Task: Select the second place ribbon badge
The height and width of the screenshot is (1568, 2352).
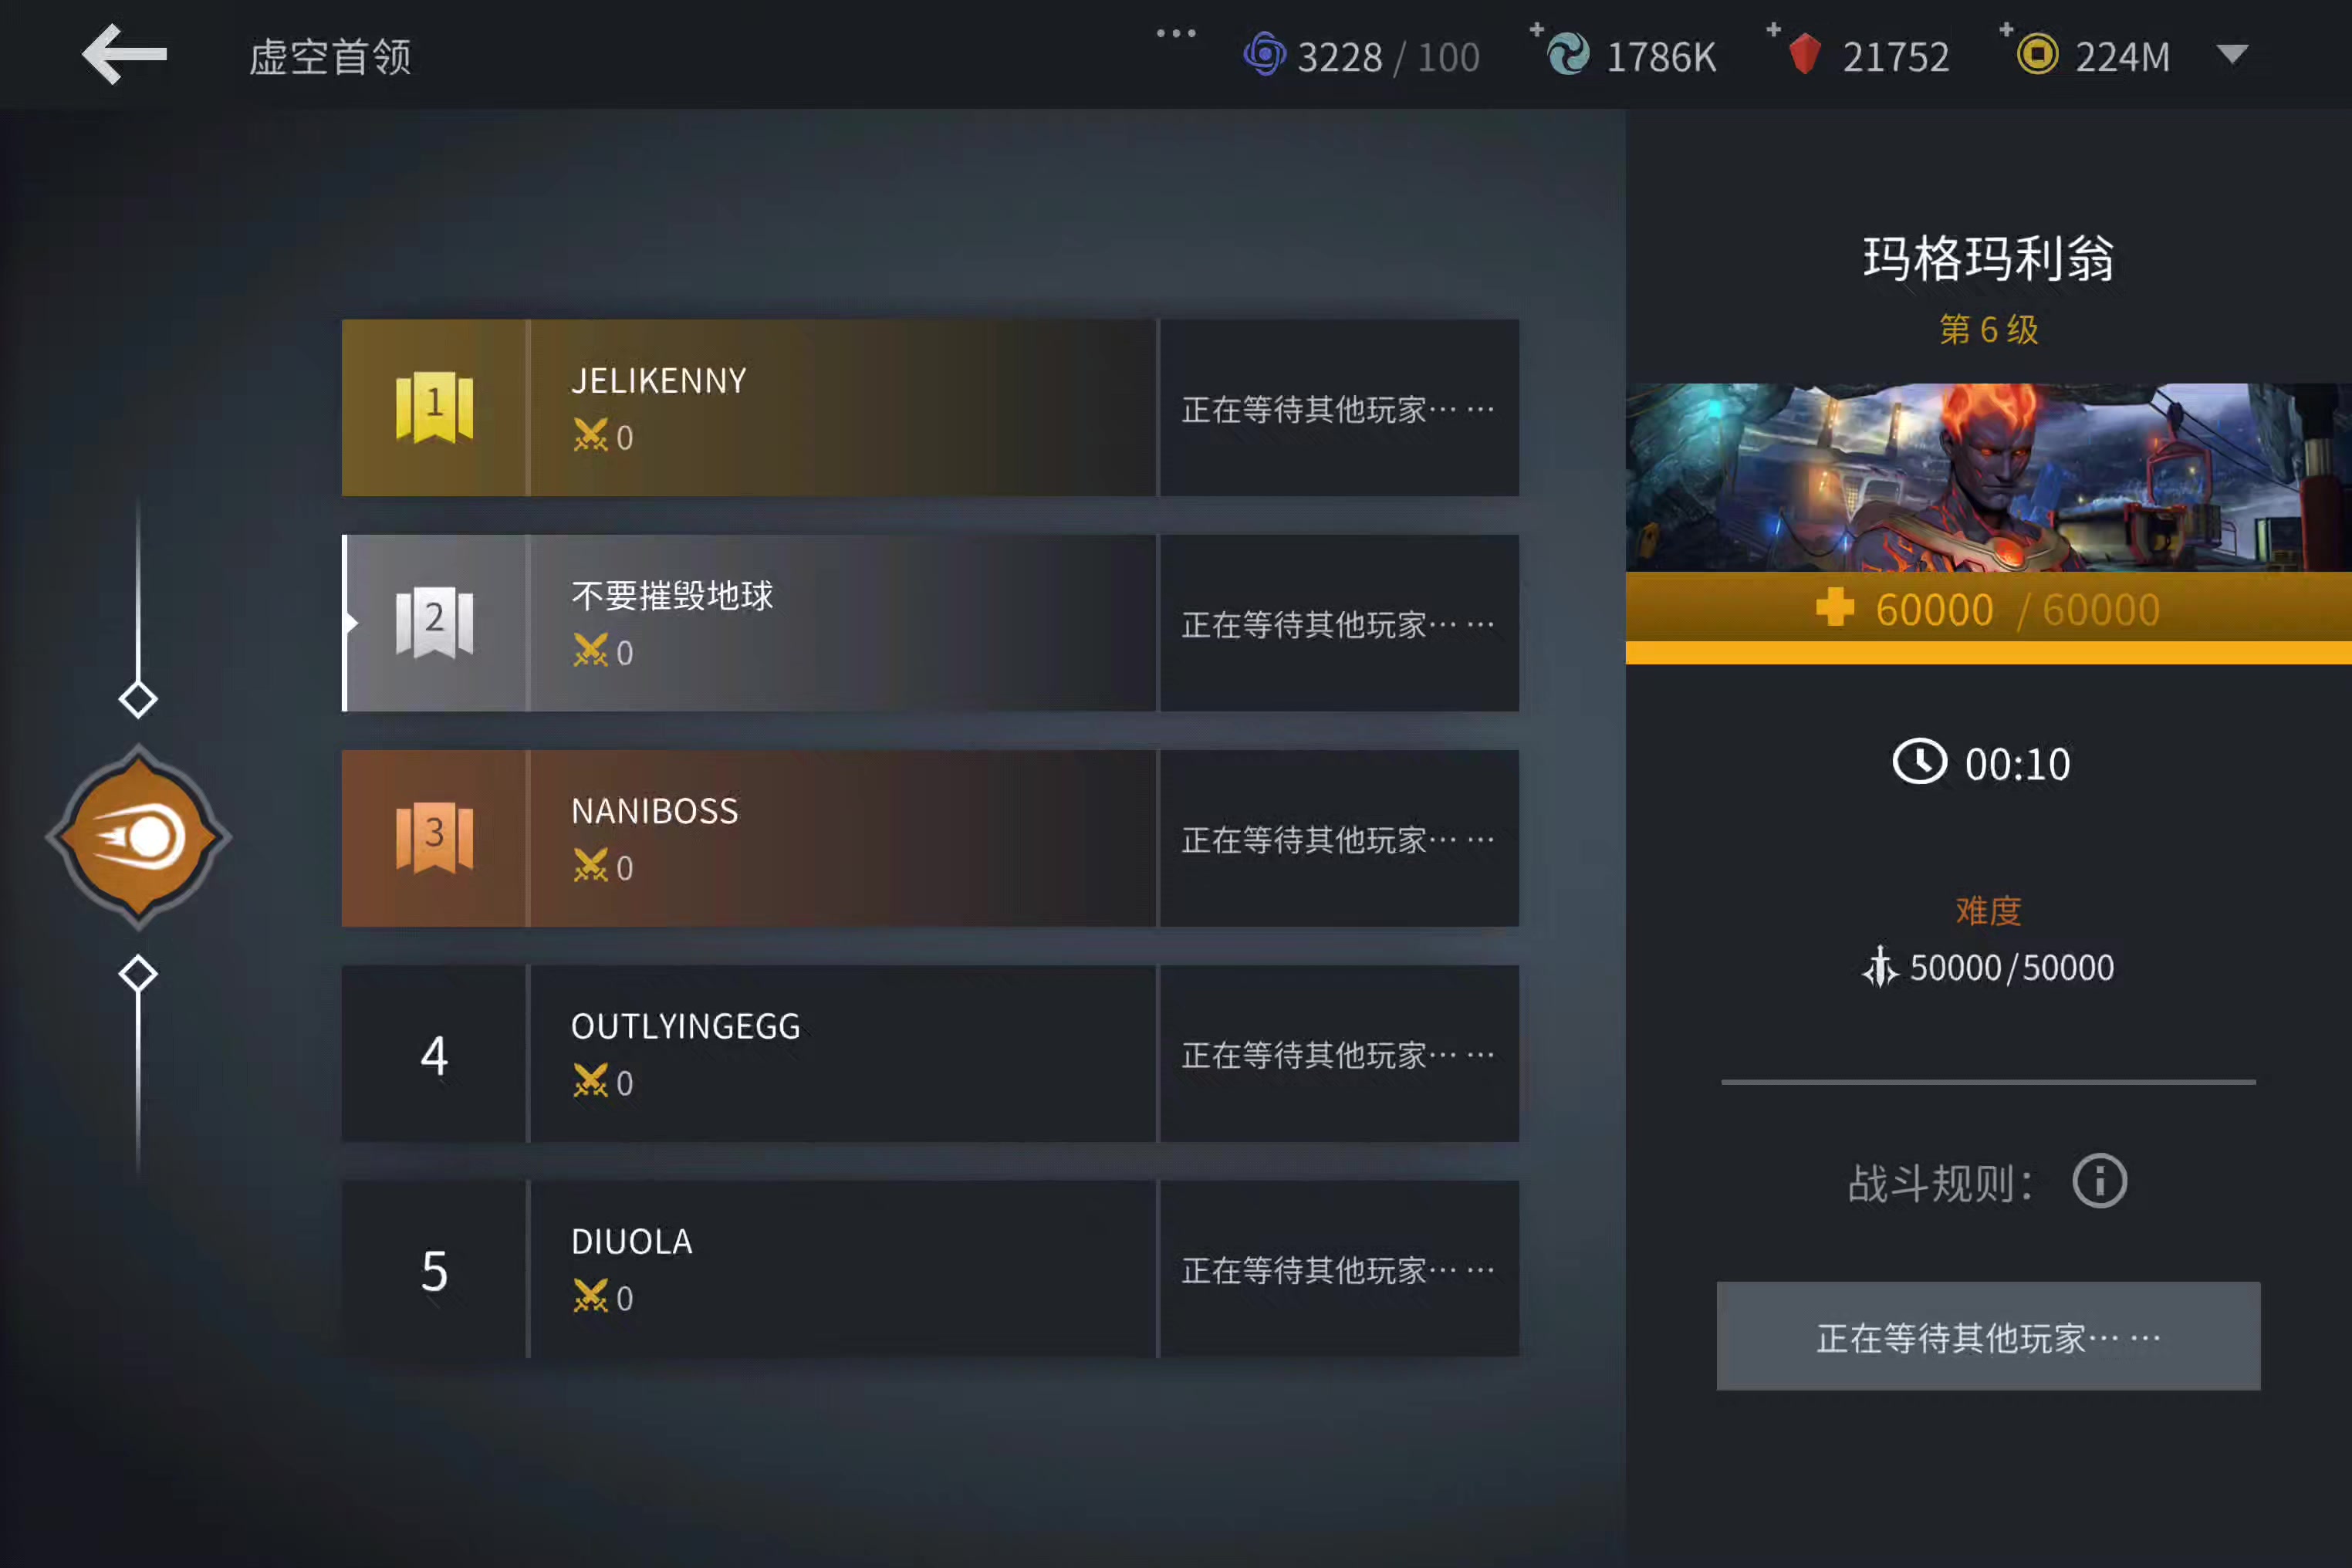Action: coord(434,622)
